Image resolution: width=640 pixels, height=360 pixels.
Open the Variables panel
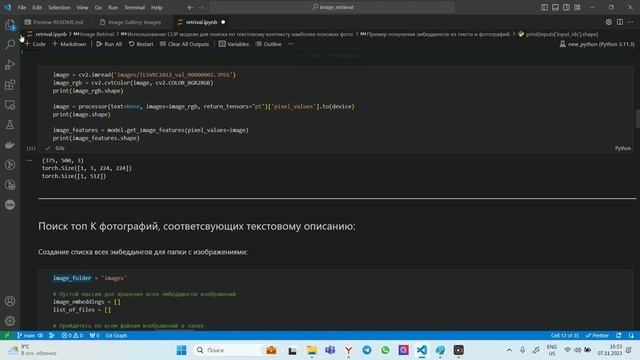(x=234, y=44)
